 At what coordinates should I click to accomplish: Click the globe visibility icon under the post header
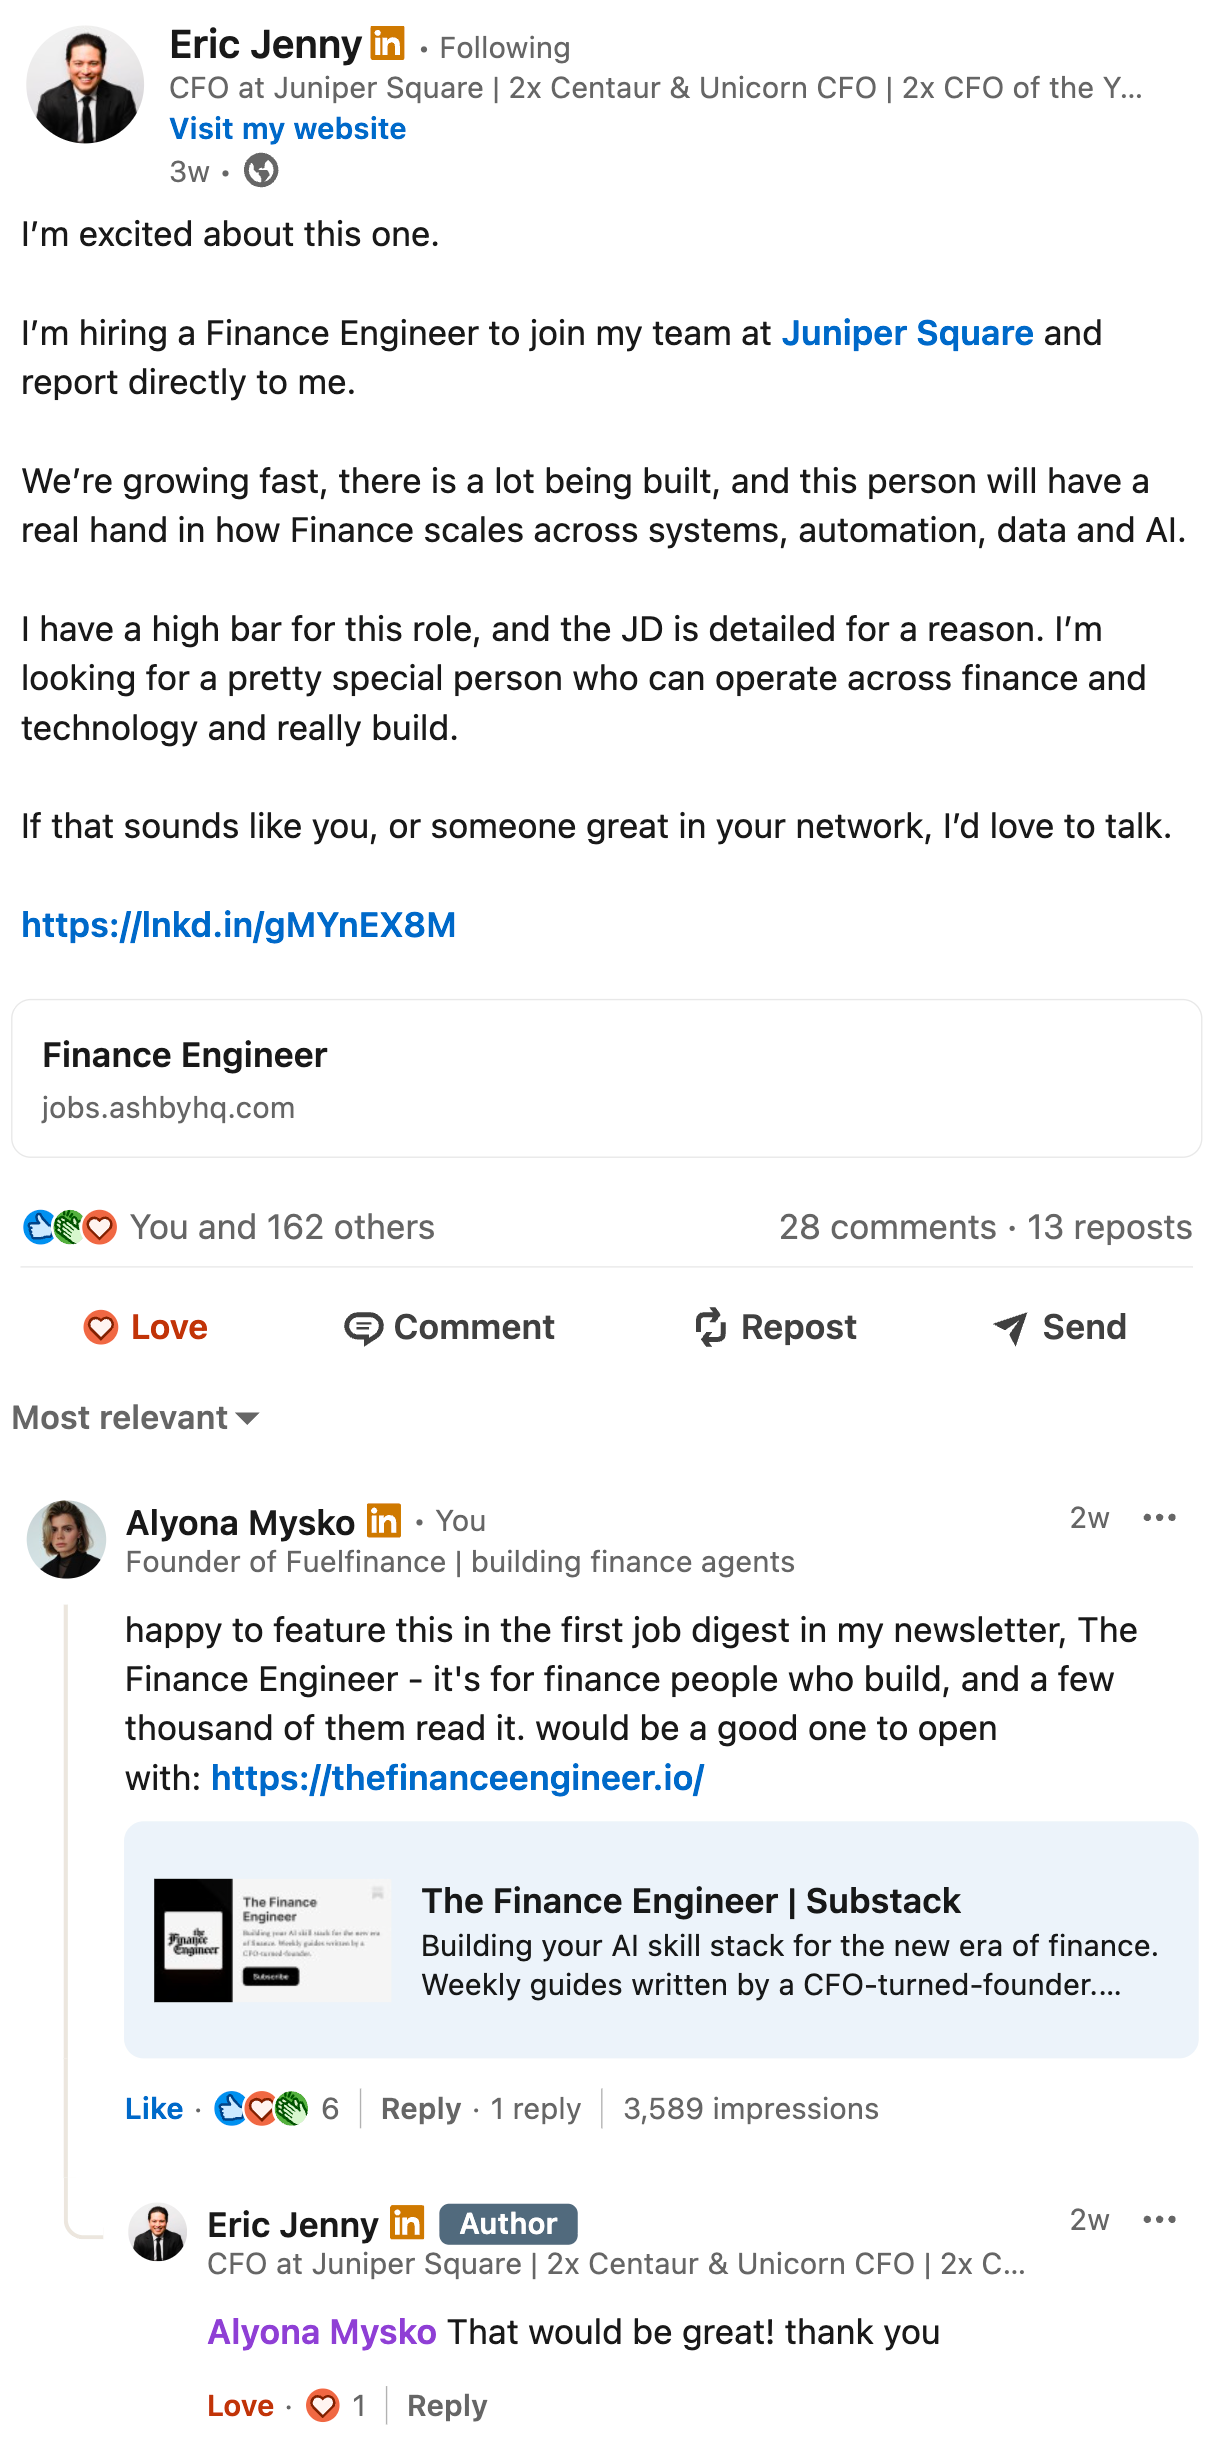[x=261, y=171]
